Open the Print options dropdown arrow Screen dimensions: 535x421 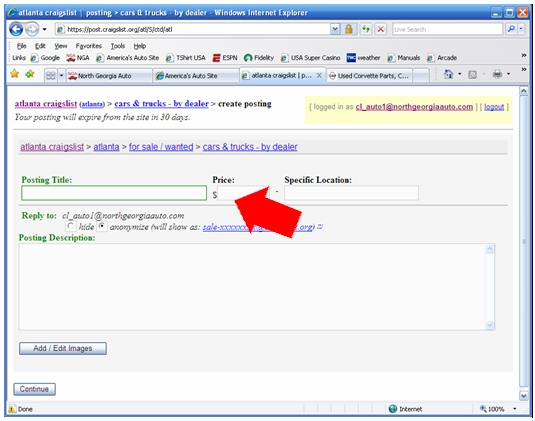(x=508, y=74)
